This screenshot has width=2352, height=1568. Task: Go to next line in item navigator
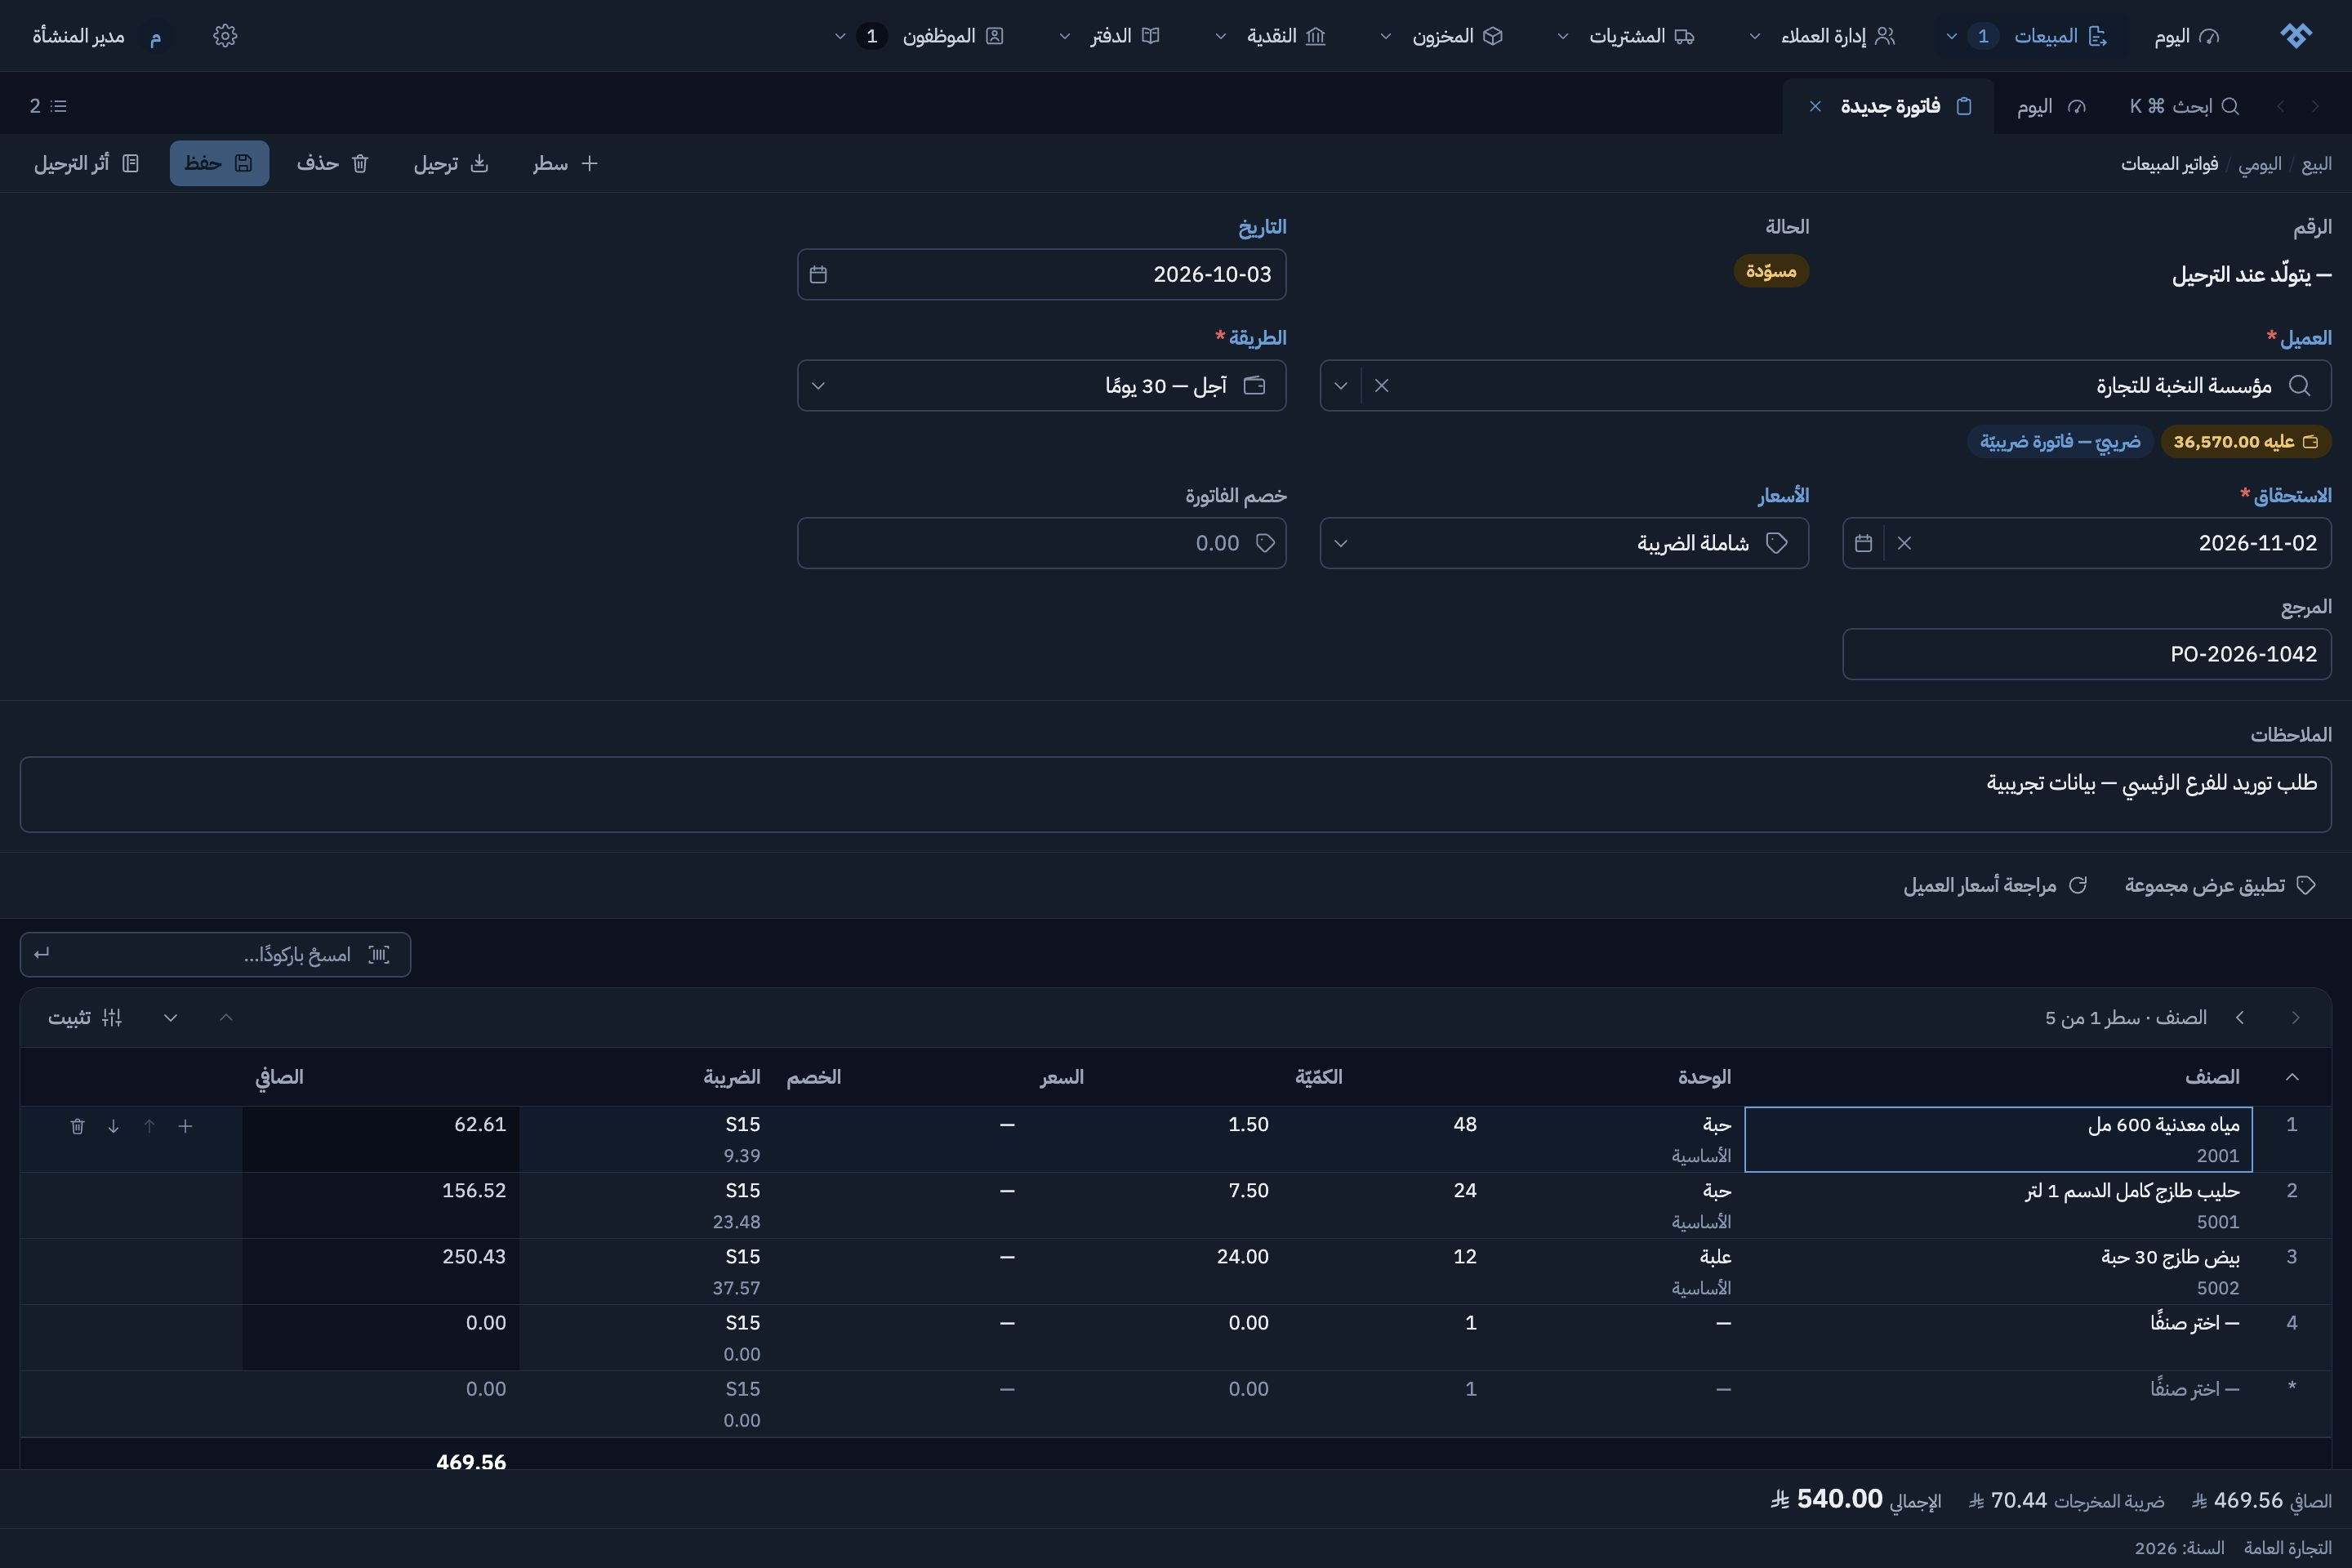point(2240,1017)
